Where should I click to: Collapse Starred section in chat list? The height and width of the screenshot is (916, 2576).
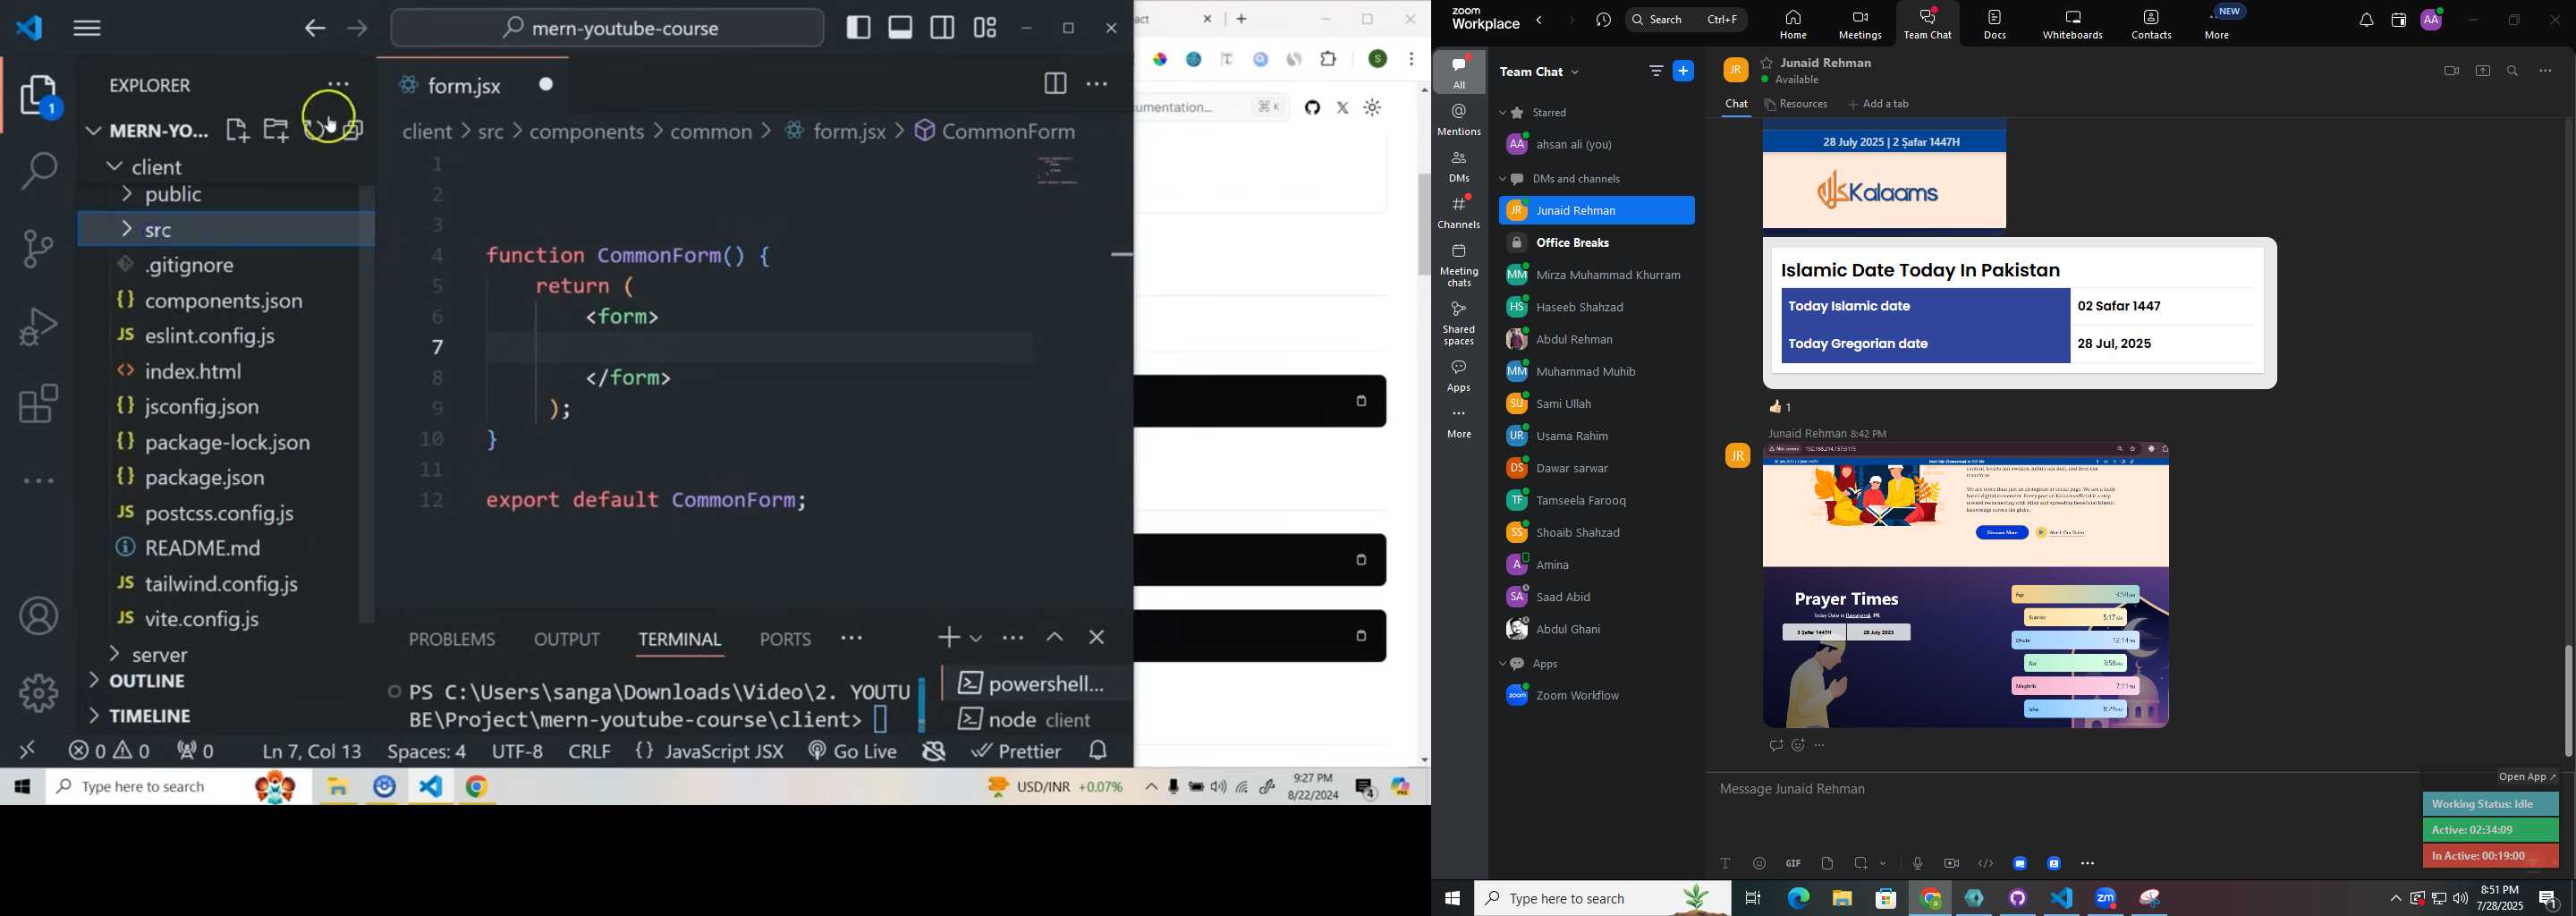1503,113
